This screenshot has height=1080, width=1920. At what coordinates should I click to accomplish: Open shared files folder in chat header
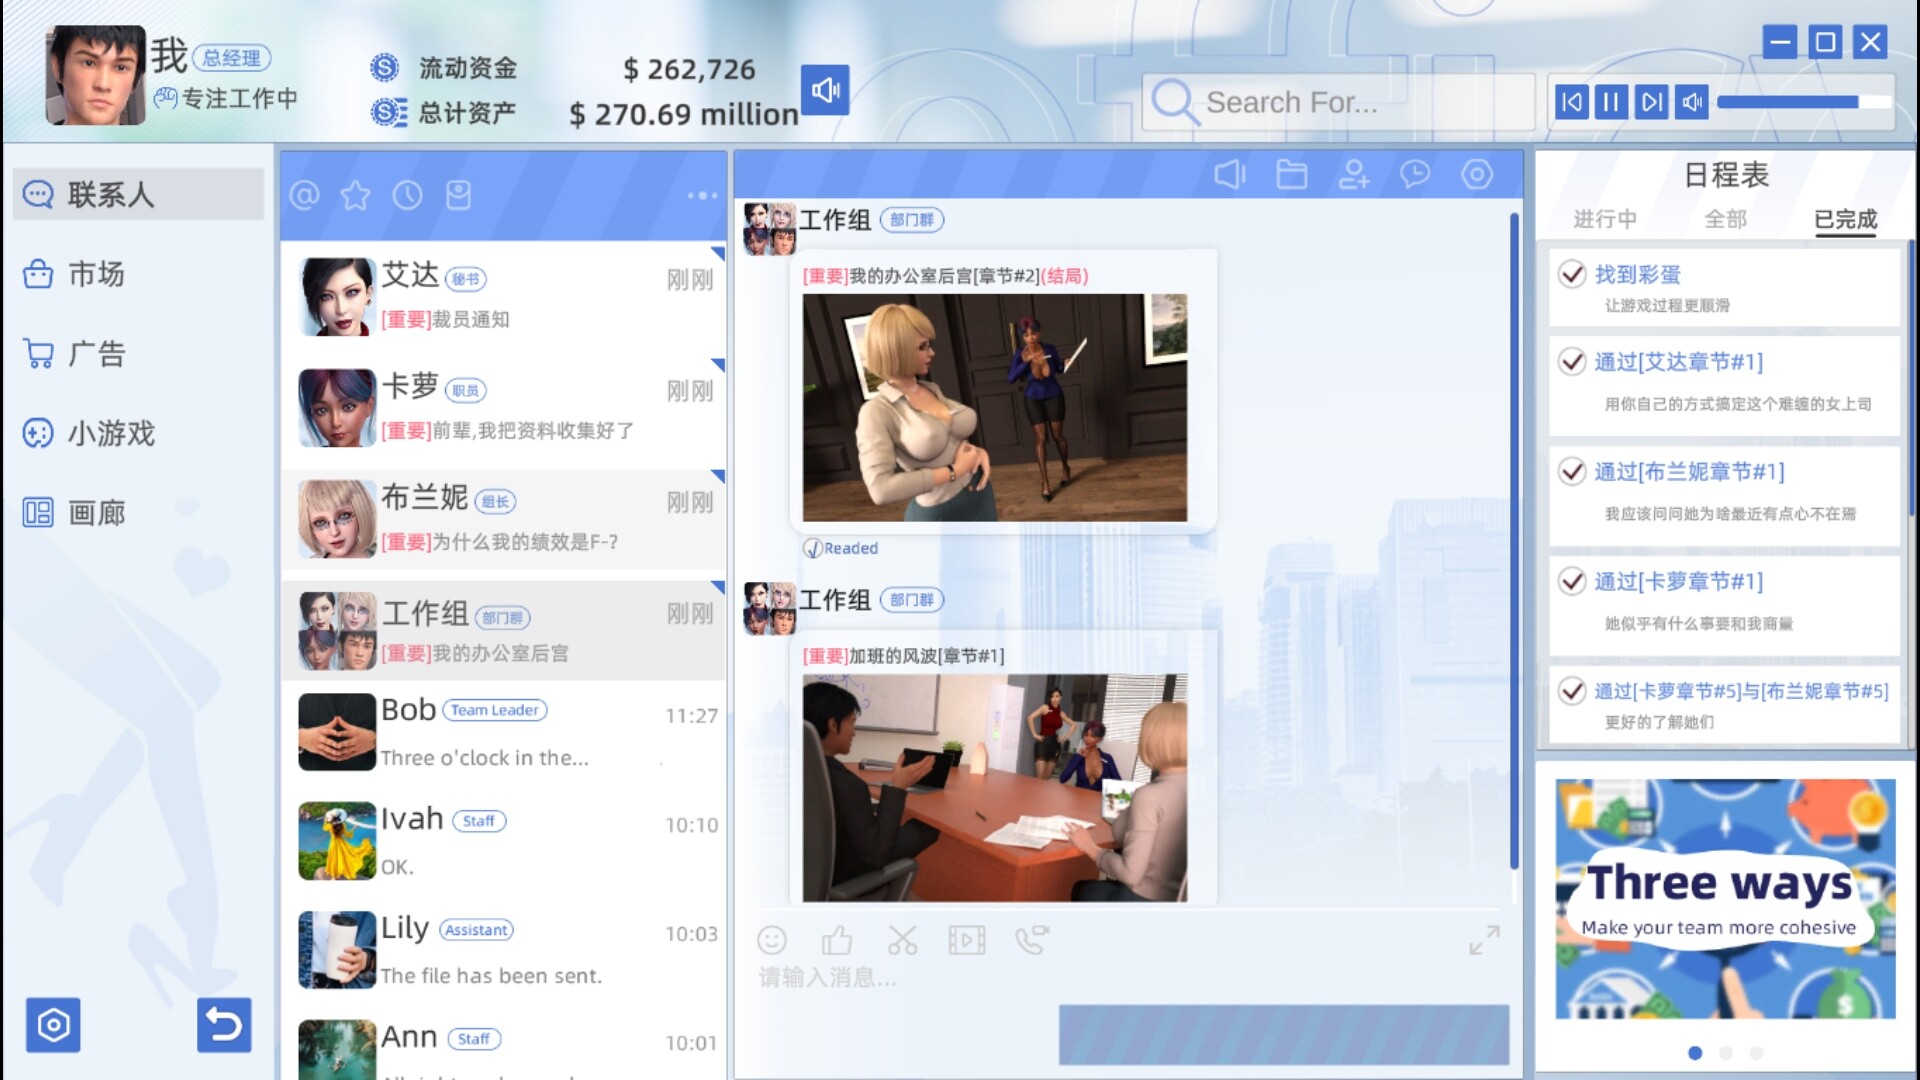1292,174
